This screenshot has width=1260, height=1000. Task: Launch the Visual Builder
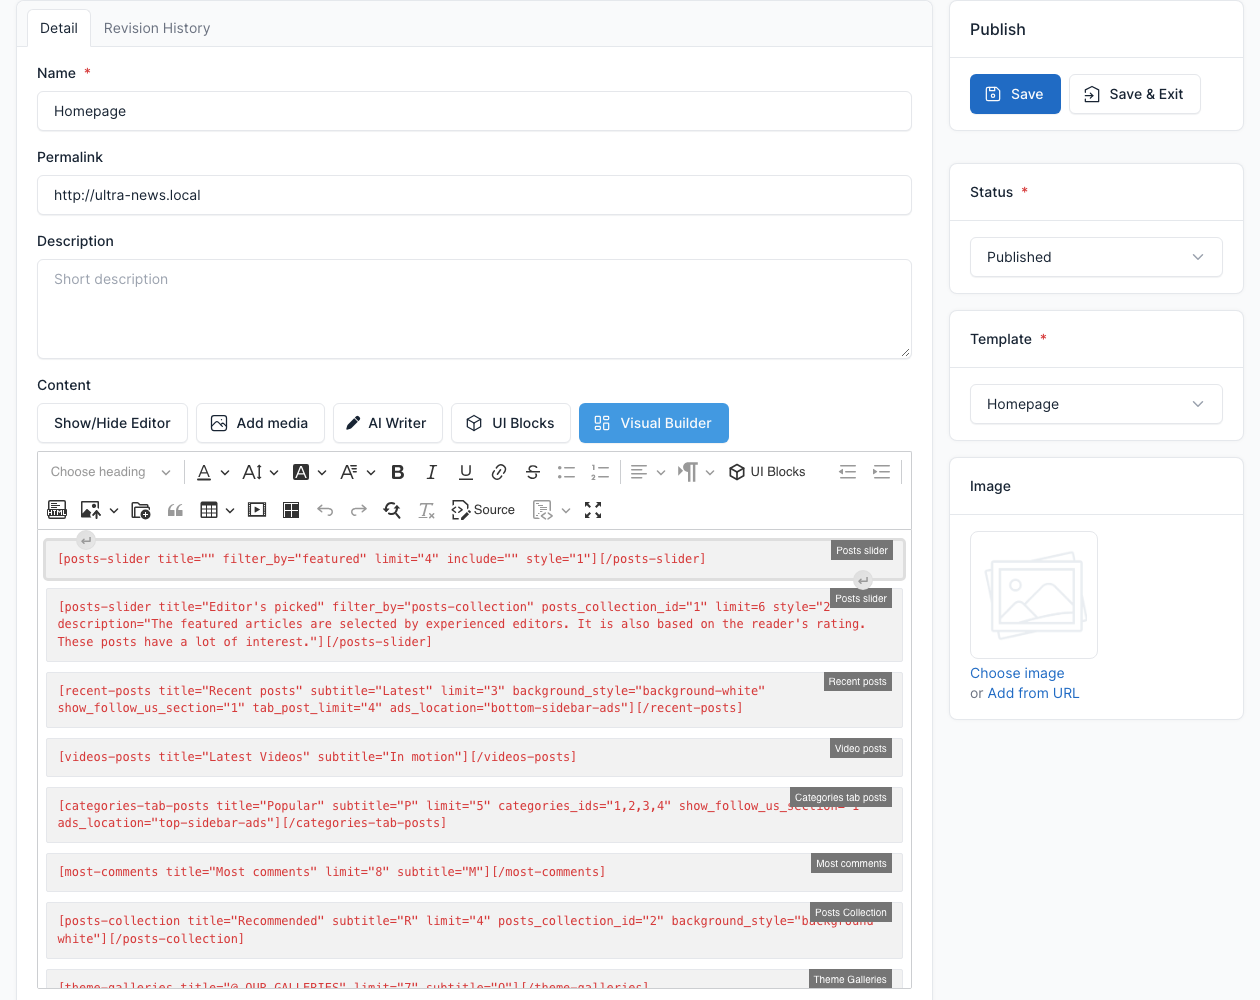click(x=654, y=423)
